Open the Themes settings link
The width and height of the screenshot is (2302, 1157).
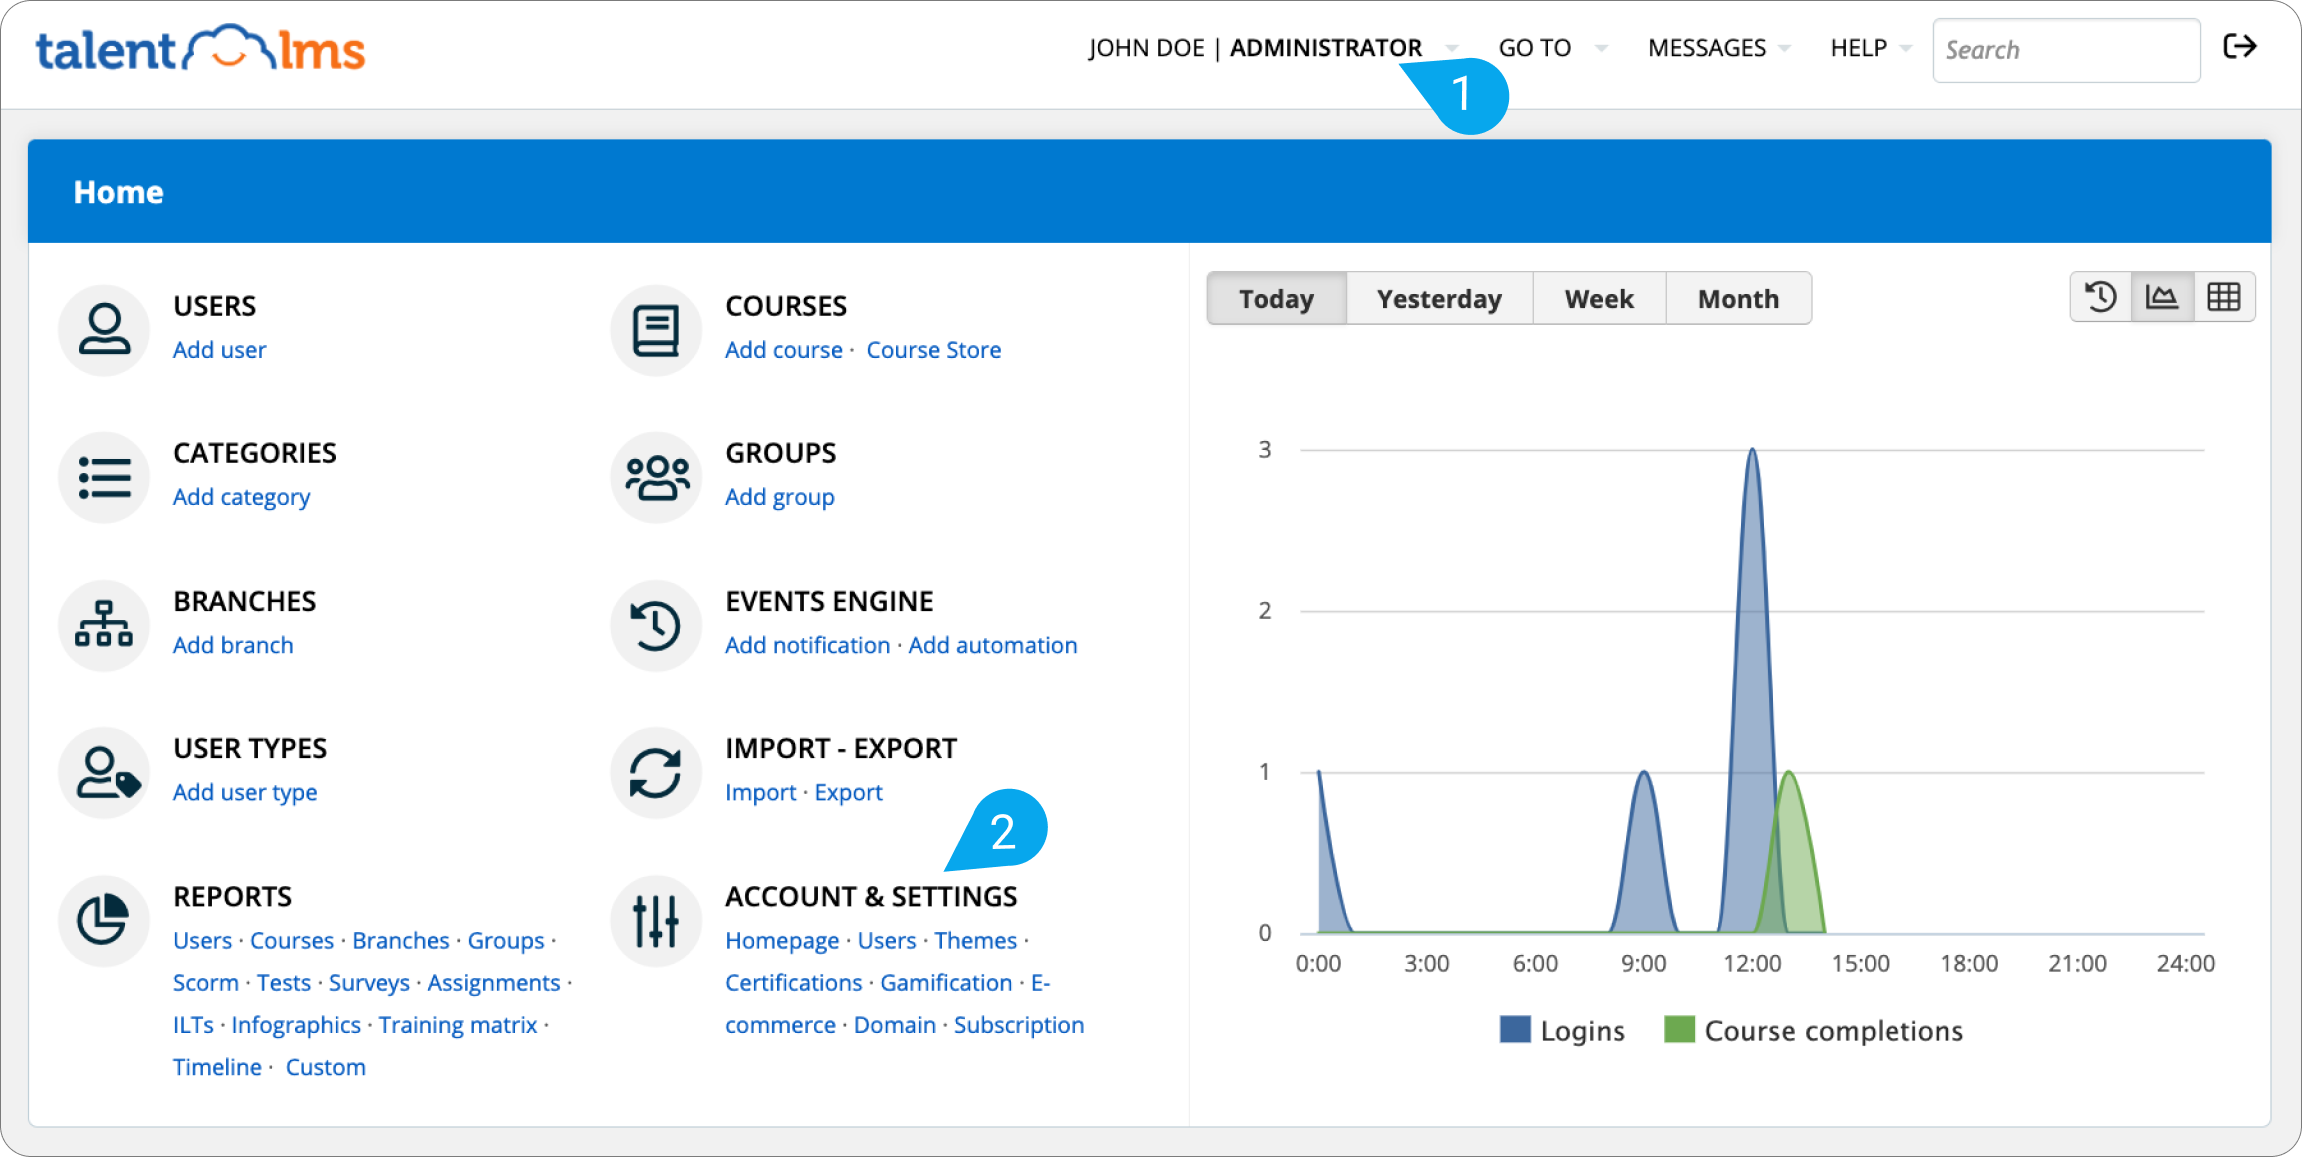(x=975, y=941)
